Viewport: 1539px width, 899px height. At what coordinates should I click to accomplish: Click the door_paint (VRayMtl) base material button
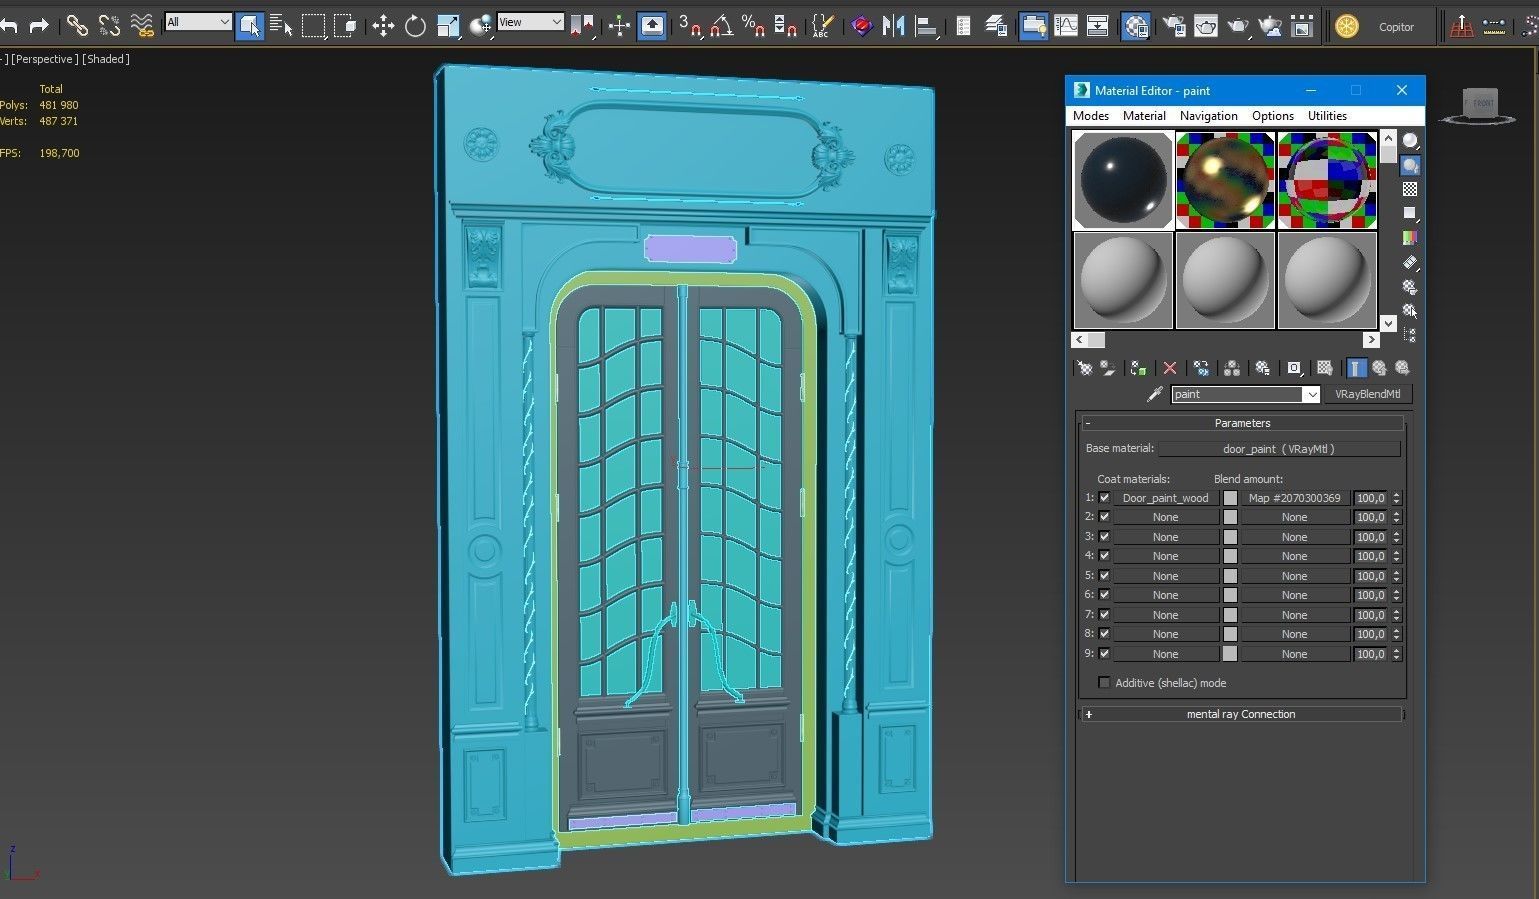1279,449
